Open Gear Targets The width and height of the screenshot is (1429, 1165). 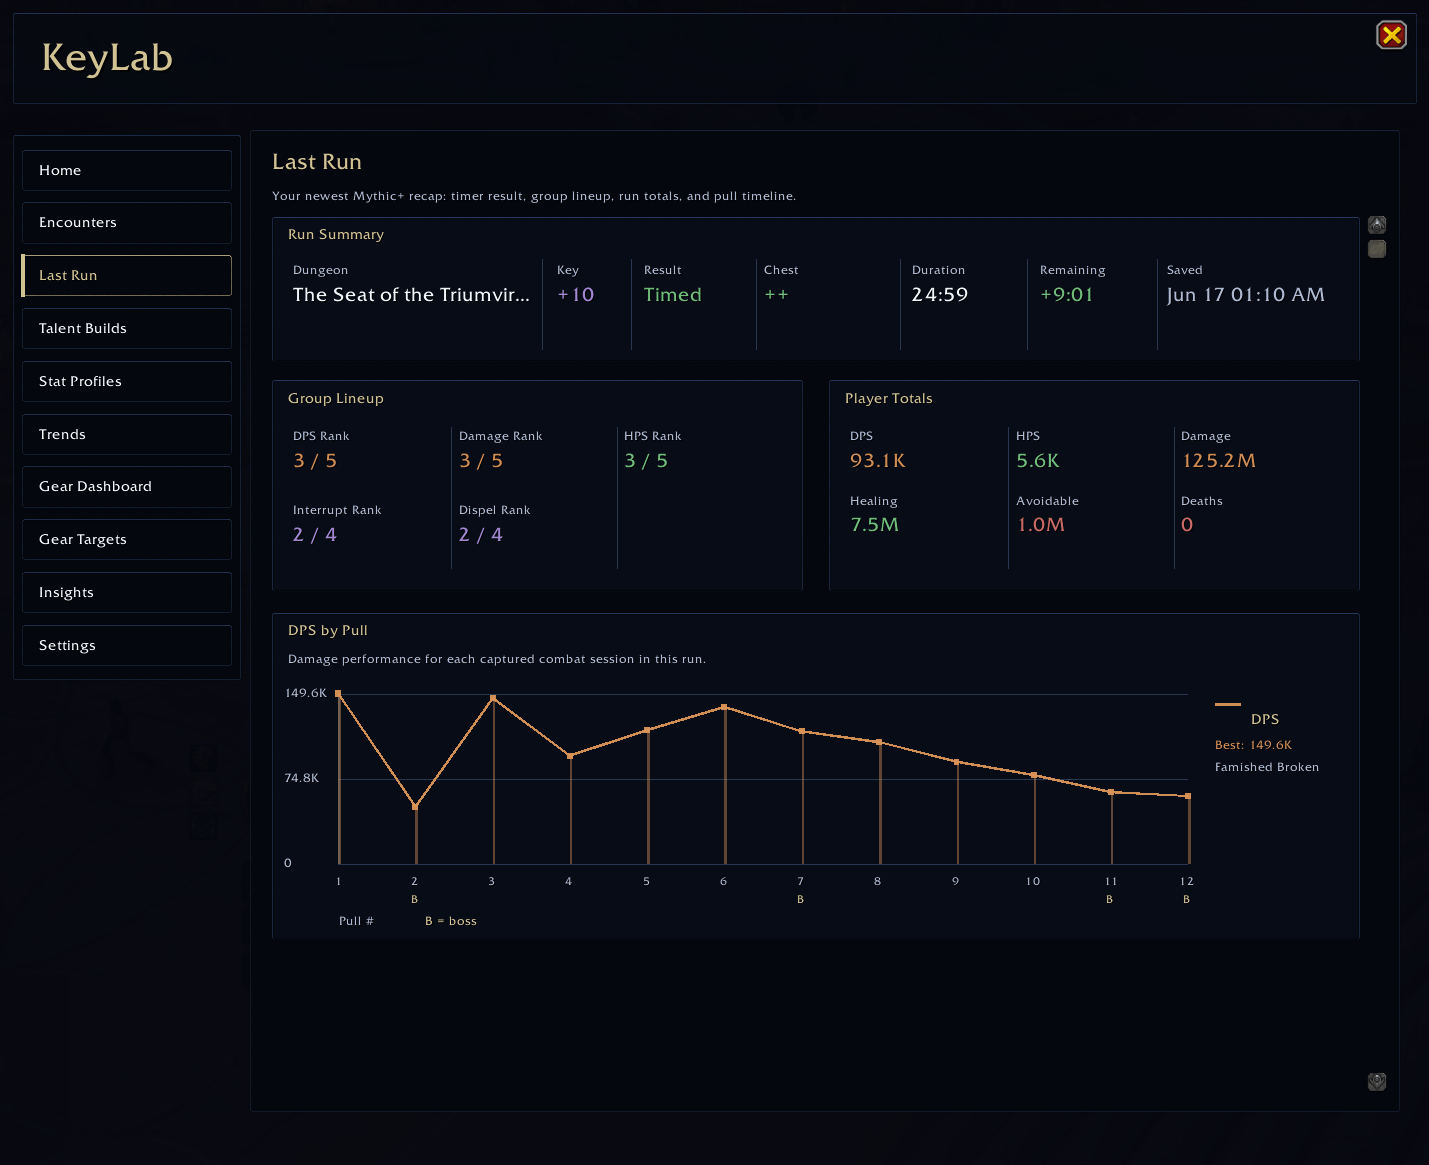[x=127, y=539]
